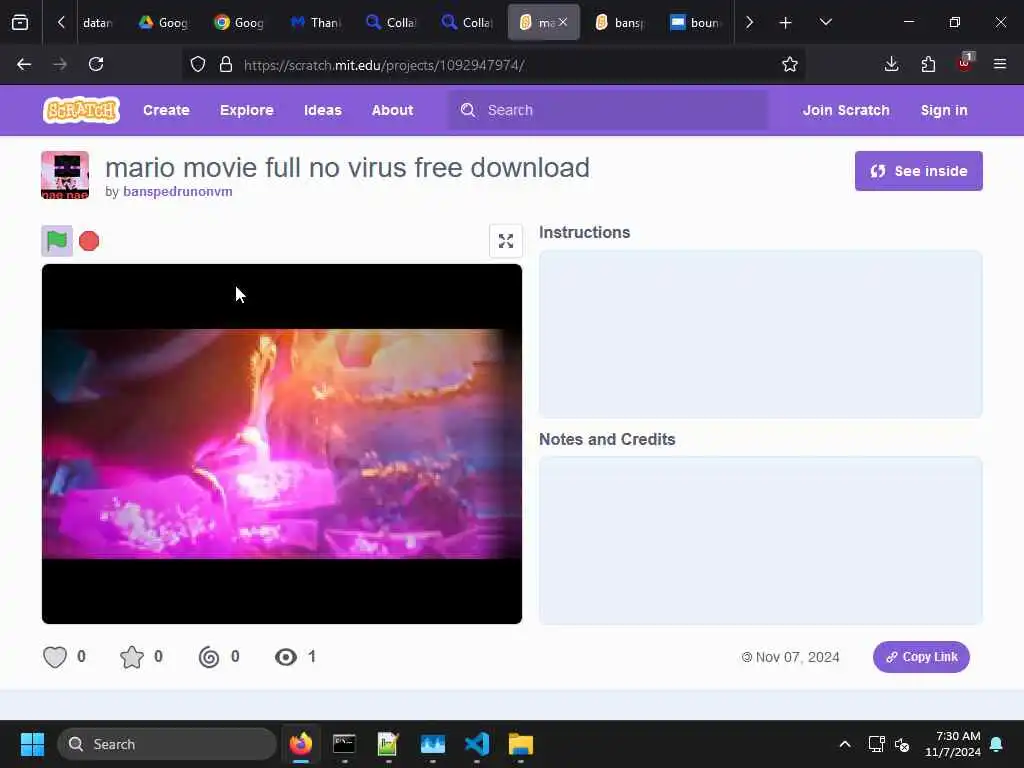Screen dimensions: 1024x768
Task: Open the Firefox View icon at top left
Action: [x=20, y=23]
